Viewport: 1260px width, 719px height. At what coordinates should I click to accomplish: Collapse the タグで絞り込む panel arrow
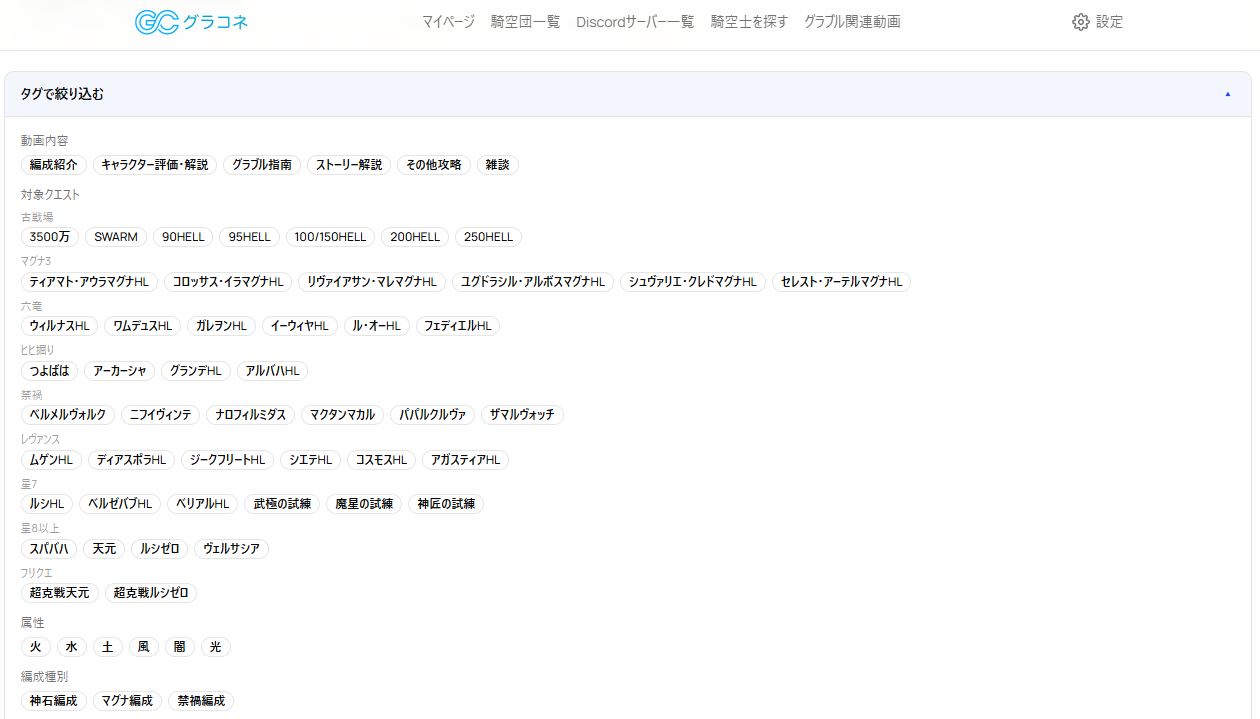point(1227,94)
